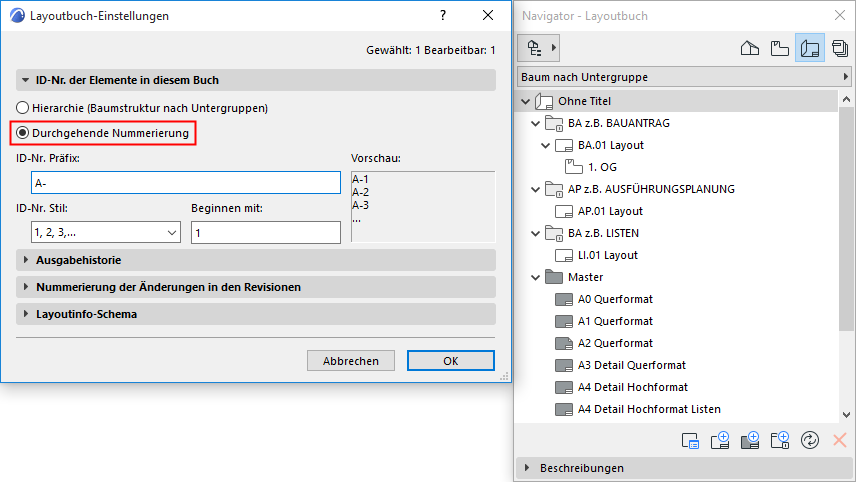Select Durchgehende Nummerierung radio option
The width and height of the screenshot is (856, 482).
(x=23, y=132)
